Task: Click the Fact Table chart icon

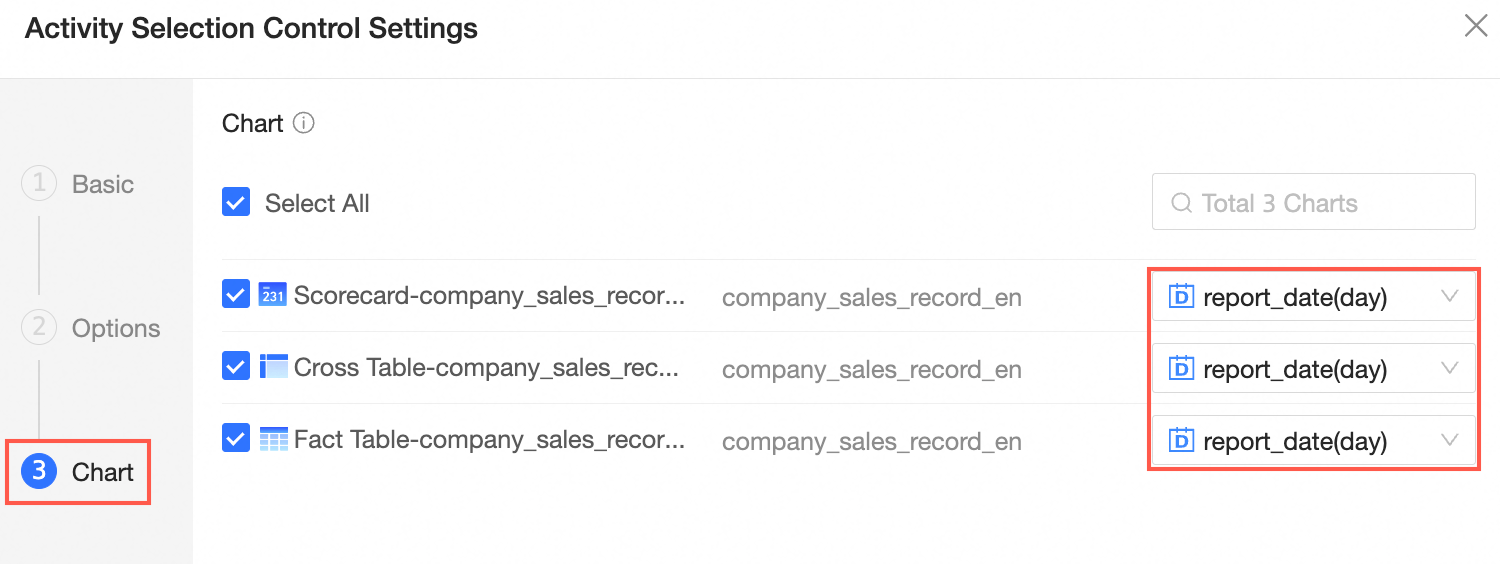Action: click(x=272, y=439)
